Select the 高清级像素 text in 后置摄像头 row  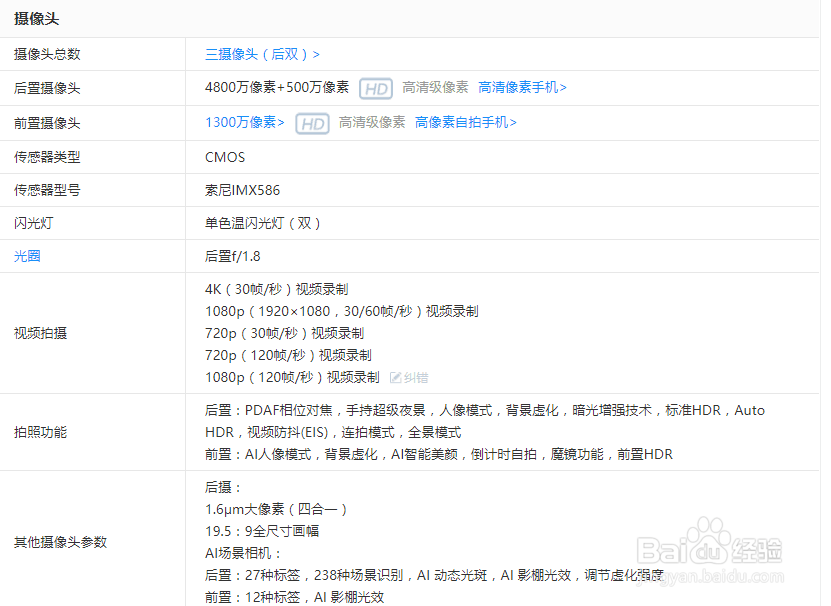(x=435, y=87)
